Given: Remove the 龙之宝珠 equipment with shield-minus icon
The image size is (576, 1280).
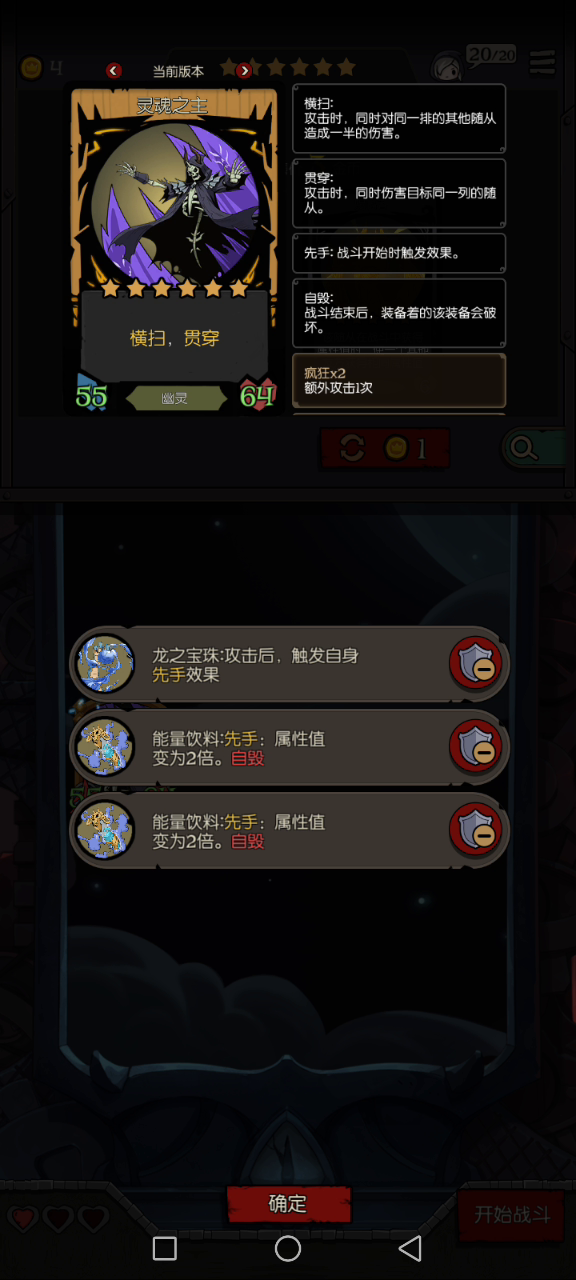Looking at the screenshot, I should coord(476,664).
